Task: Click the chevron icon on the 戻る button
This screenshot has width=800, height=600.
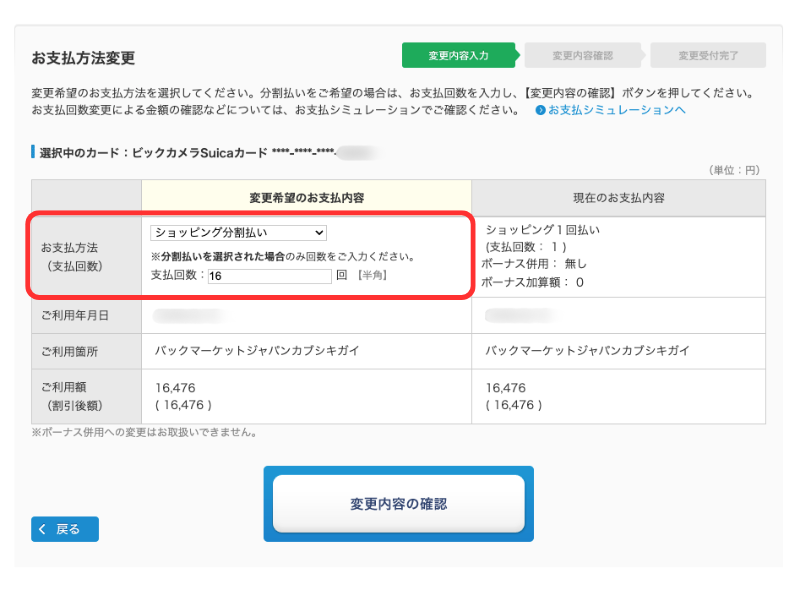Action: [x=43, y=529]
